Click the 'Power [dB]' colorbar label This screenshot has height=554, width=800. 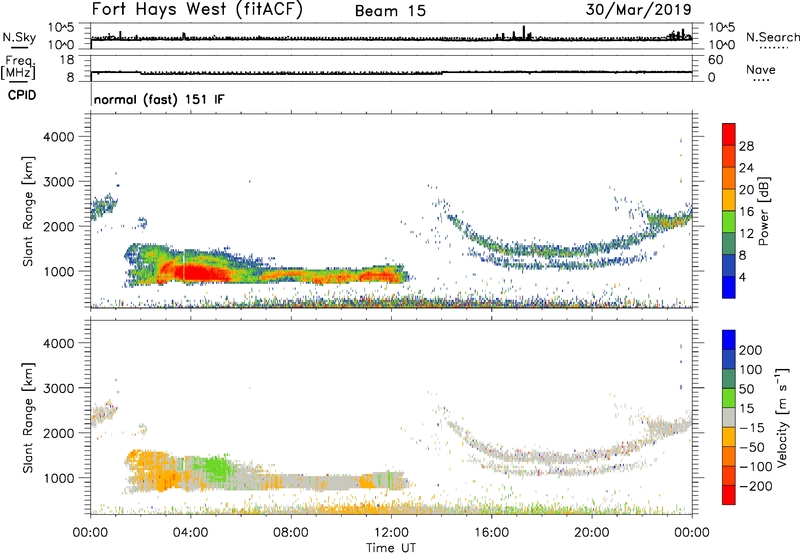tap(763, 211)
